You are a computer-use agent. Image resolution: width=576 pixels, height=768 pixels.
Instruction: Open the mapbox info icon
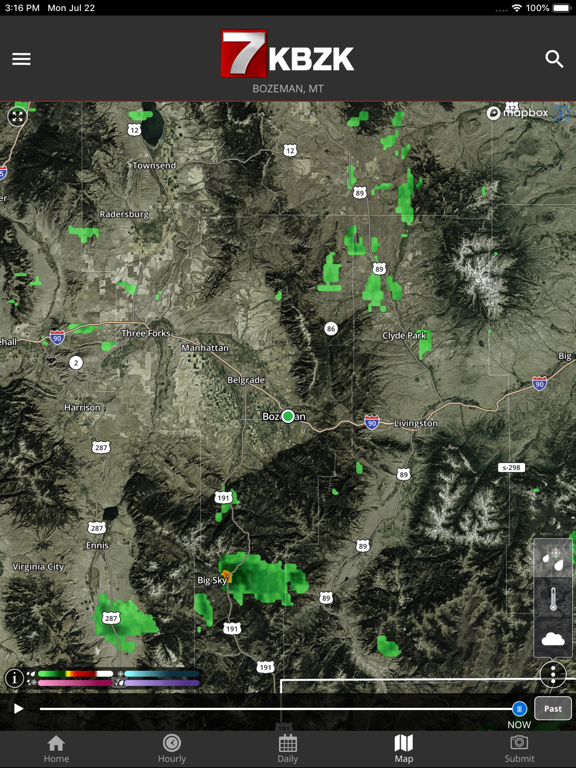pyautogui.click(x=561, y=113)
